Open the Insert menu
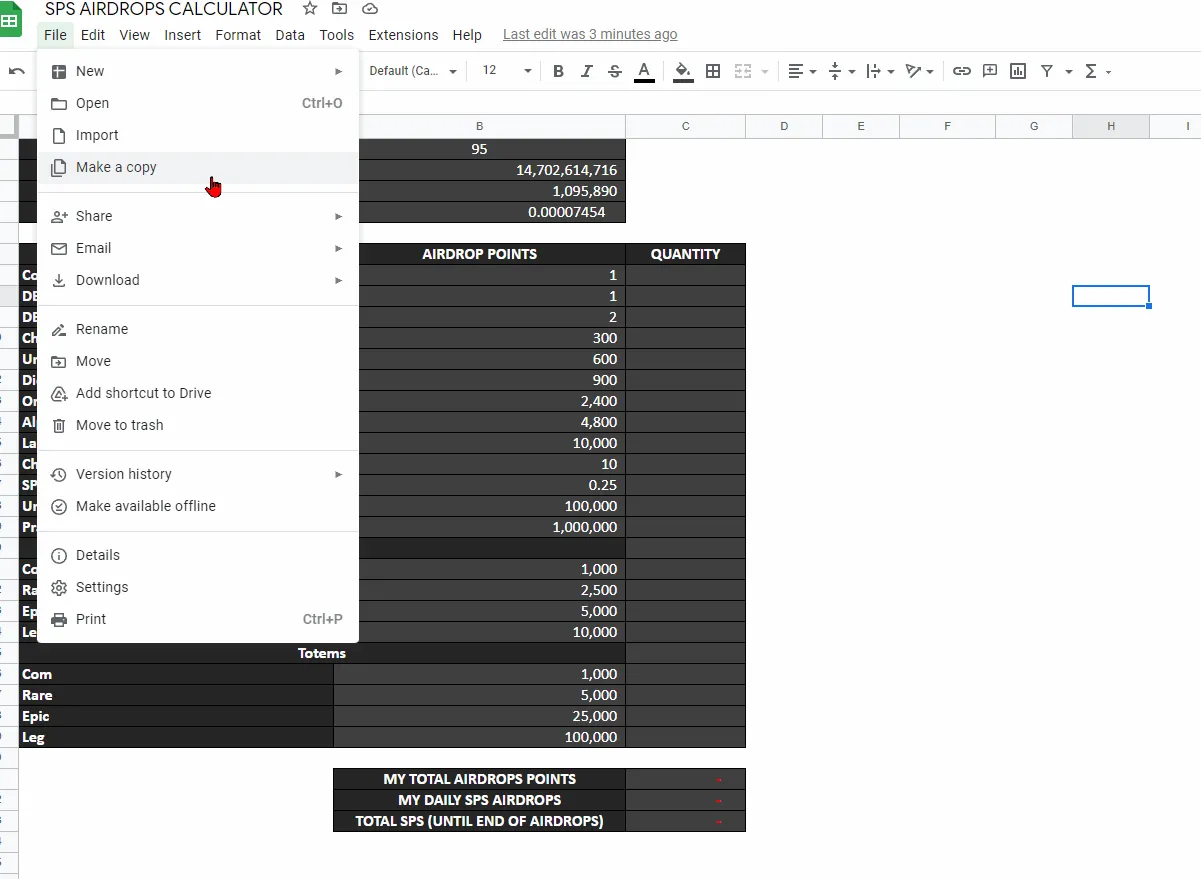 click(183, 35)
